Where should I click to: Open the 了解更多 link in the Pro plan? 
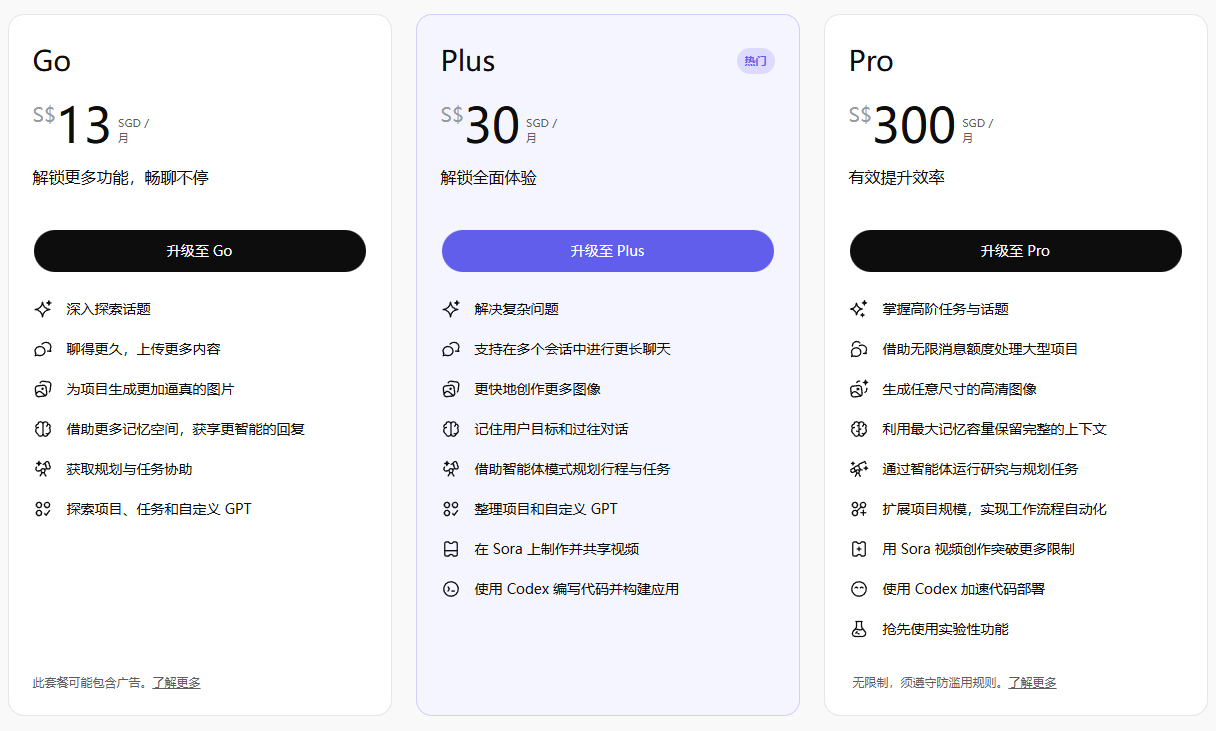pyautogui.click(x=1031, y=682)
